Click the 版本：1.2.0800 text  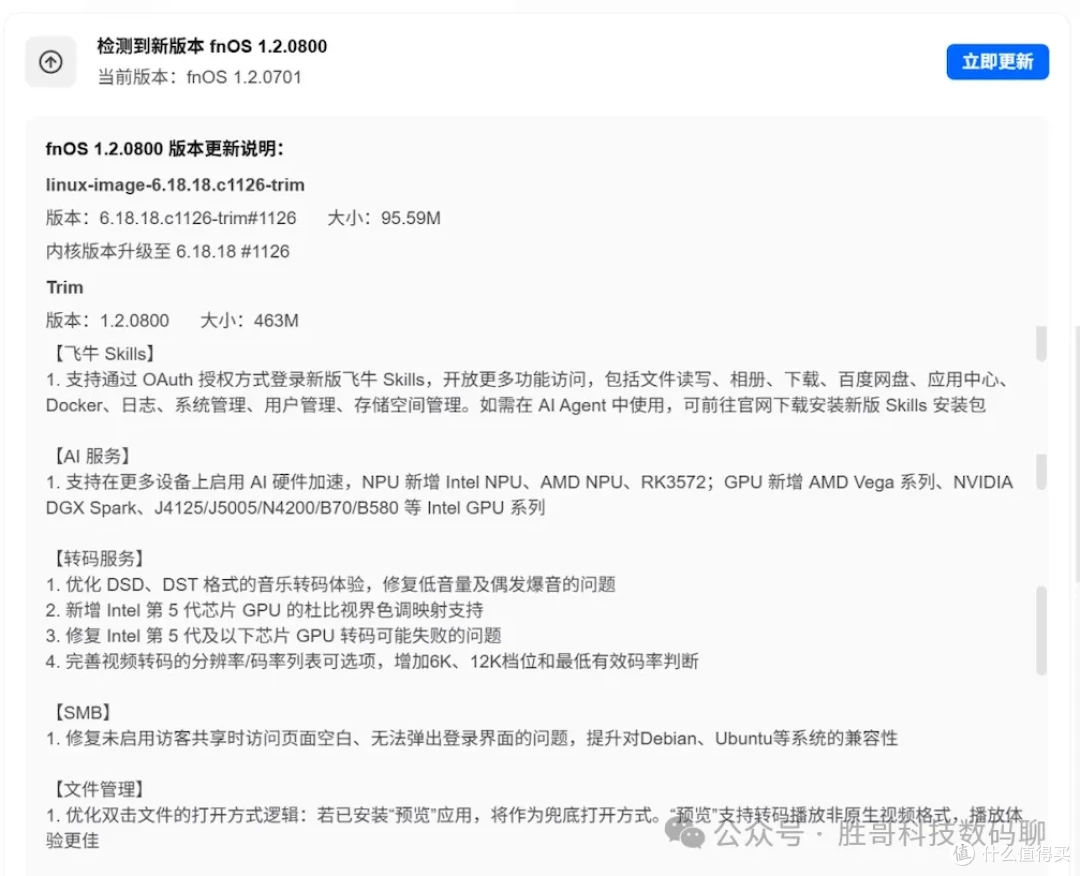point(107,320)
